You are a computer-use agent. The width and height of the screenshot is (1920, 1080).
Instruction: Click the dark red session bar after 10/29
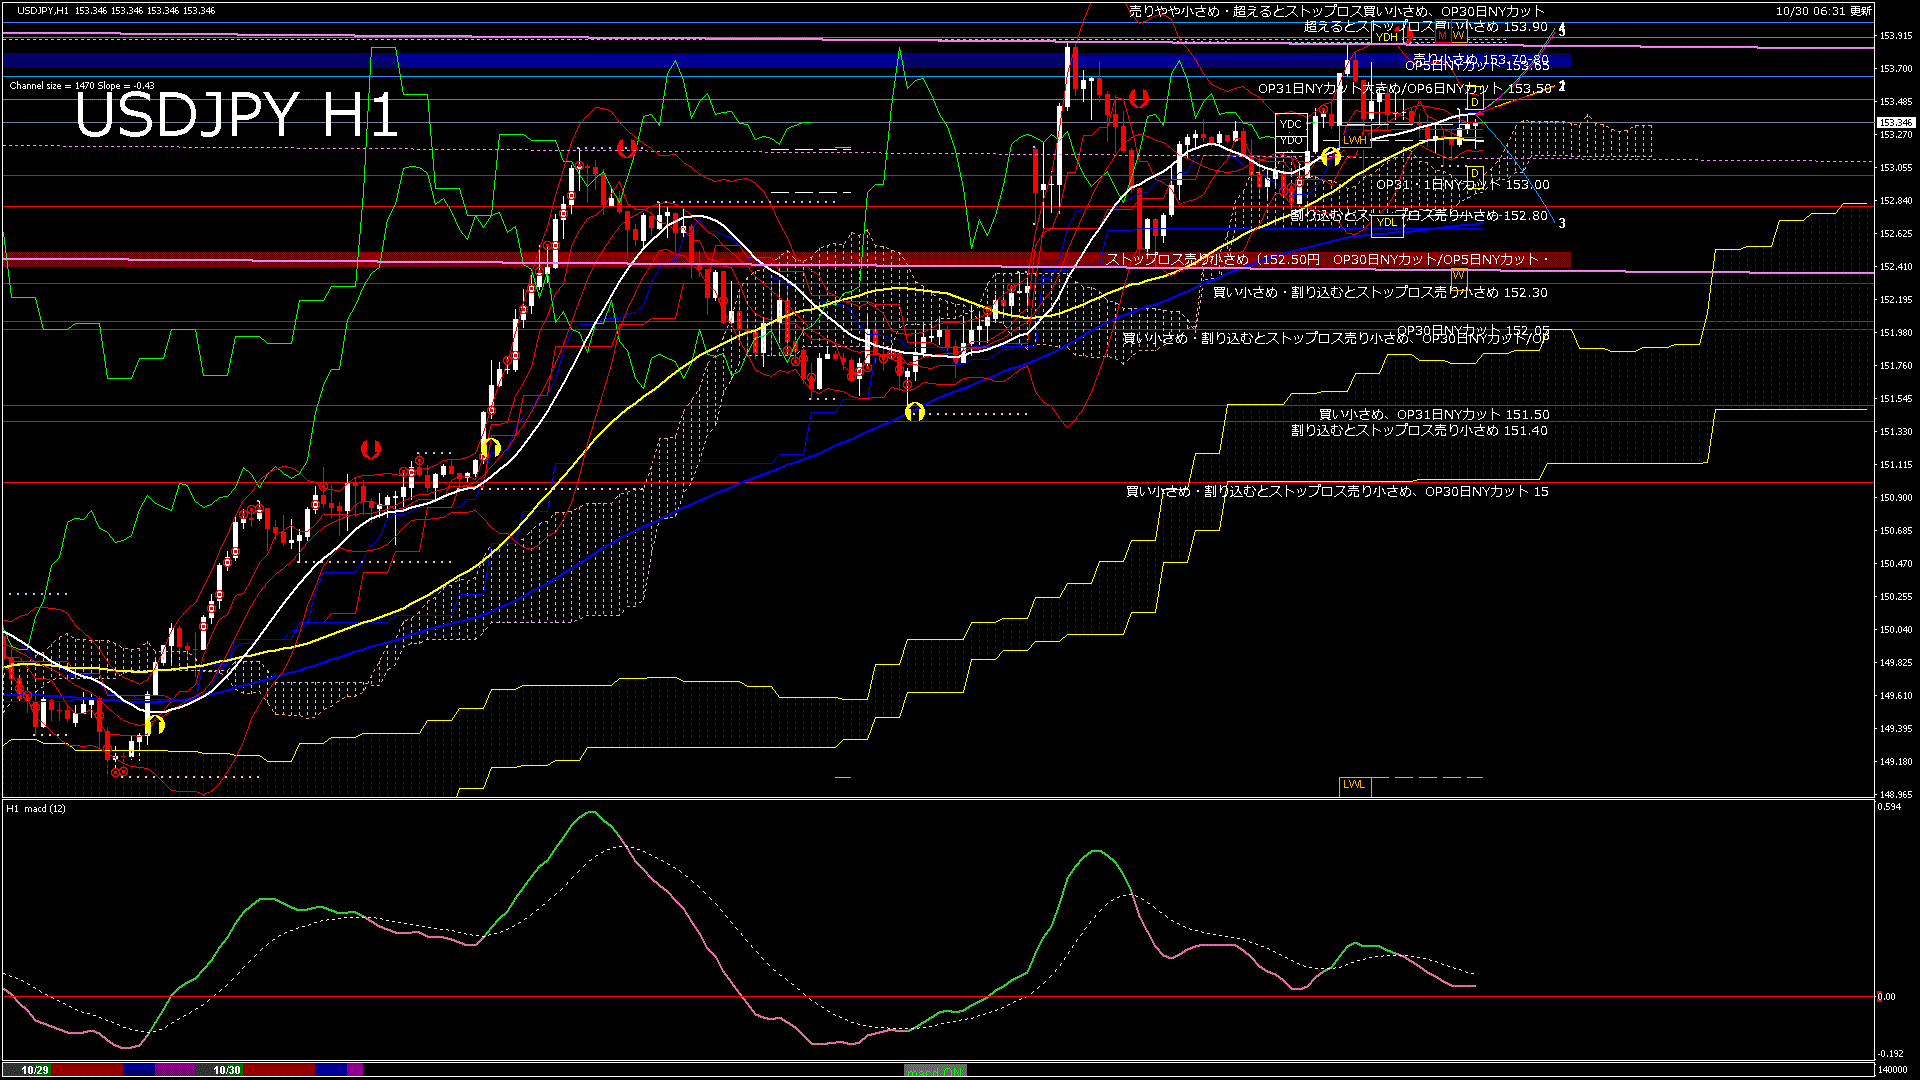(x=87, y=1070)
